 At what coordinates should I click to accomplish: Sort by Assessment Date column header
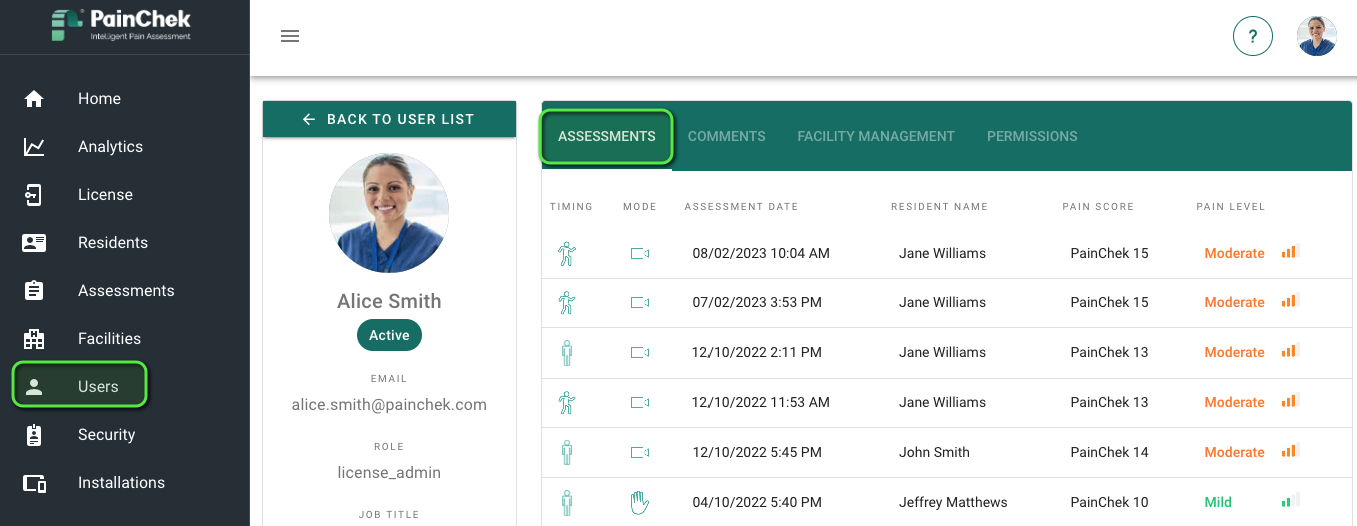pyautogui.click(x=741, y=207)
